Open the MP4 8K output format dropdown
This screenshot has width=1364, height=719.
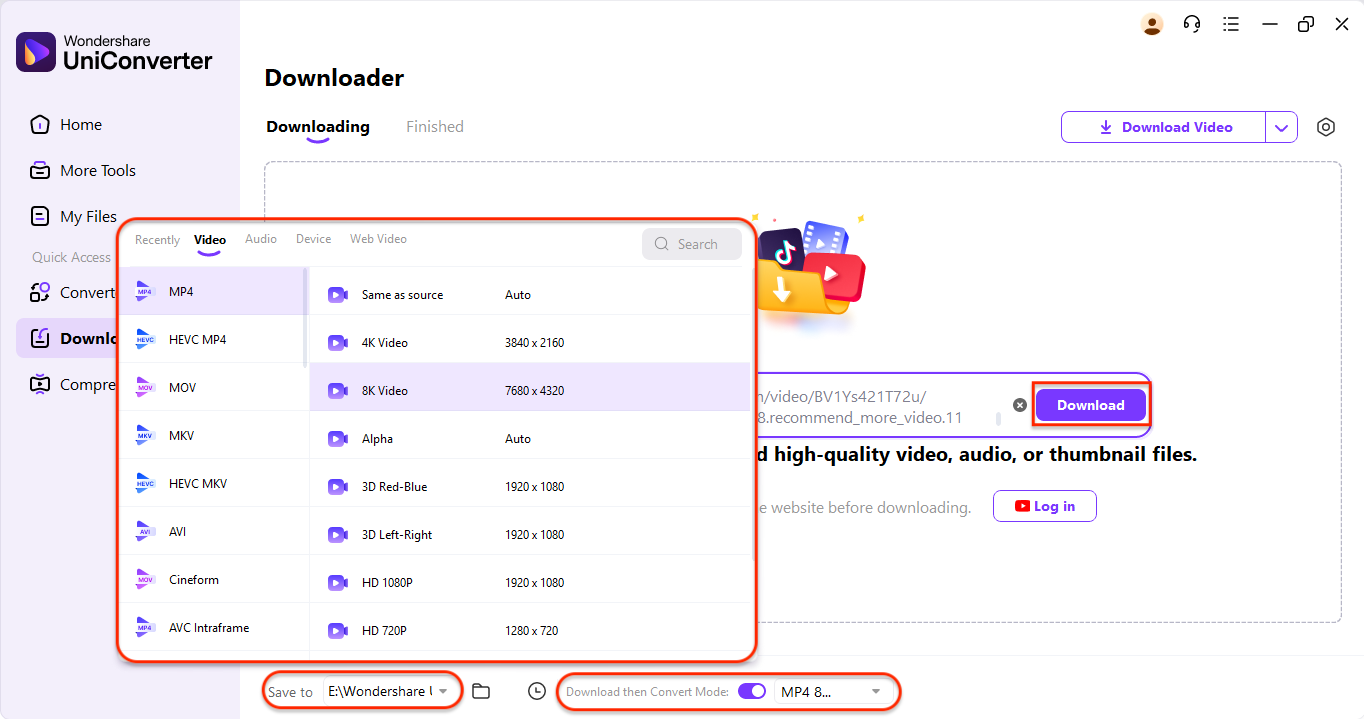pos(832,691)
